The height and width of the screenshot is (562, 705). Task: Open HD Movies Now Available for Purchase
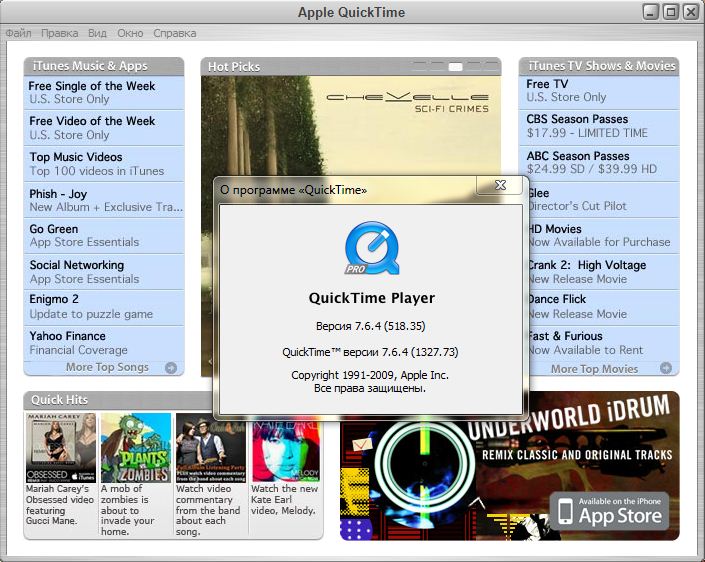tap(604, 236)
